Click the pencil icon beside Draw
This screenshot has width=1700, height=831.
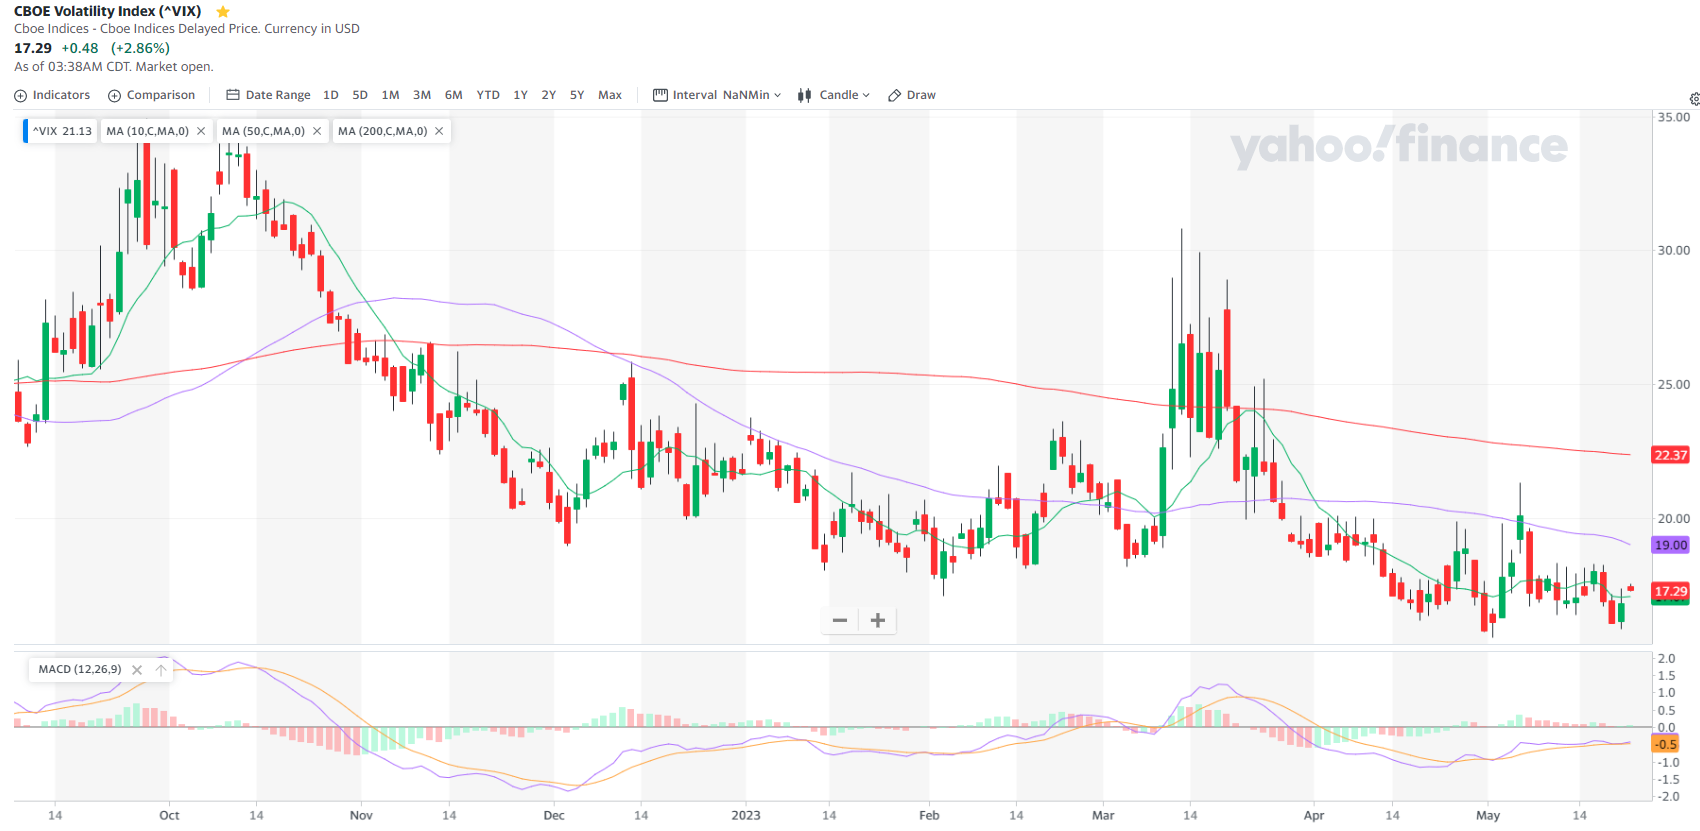click(894, 96)
